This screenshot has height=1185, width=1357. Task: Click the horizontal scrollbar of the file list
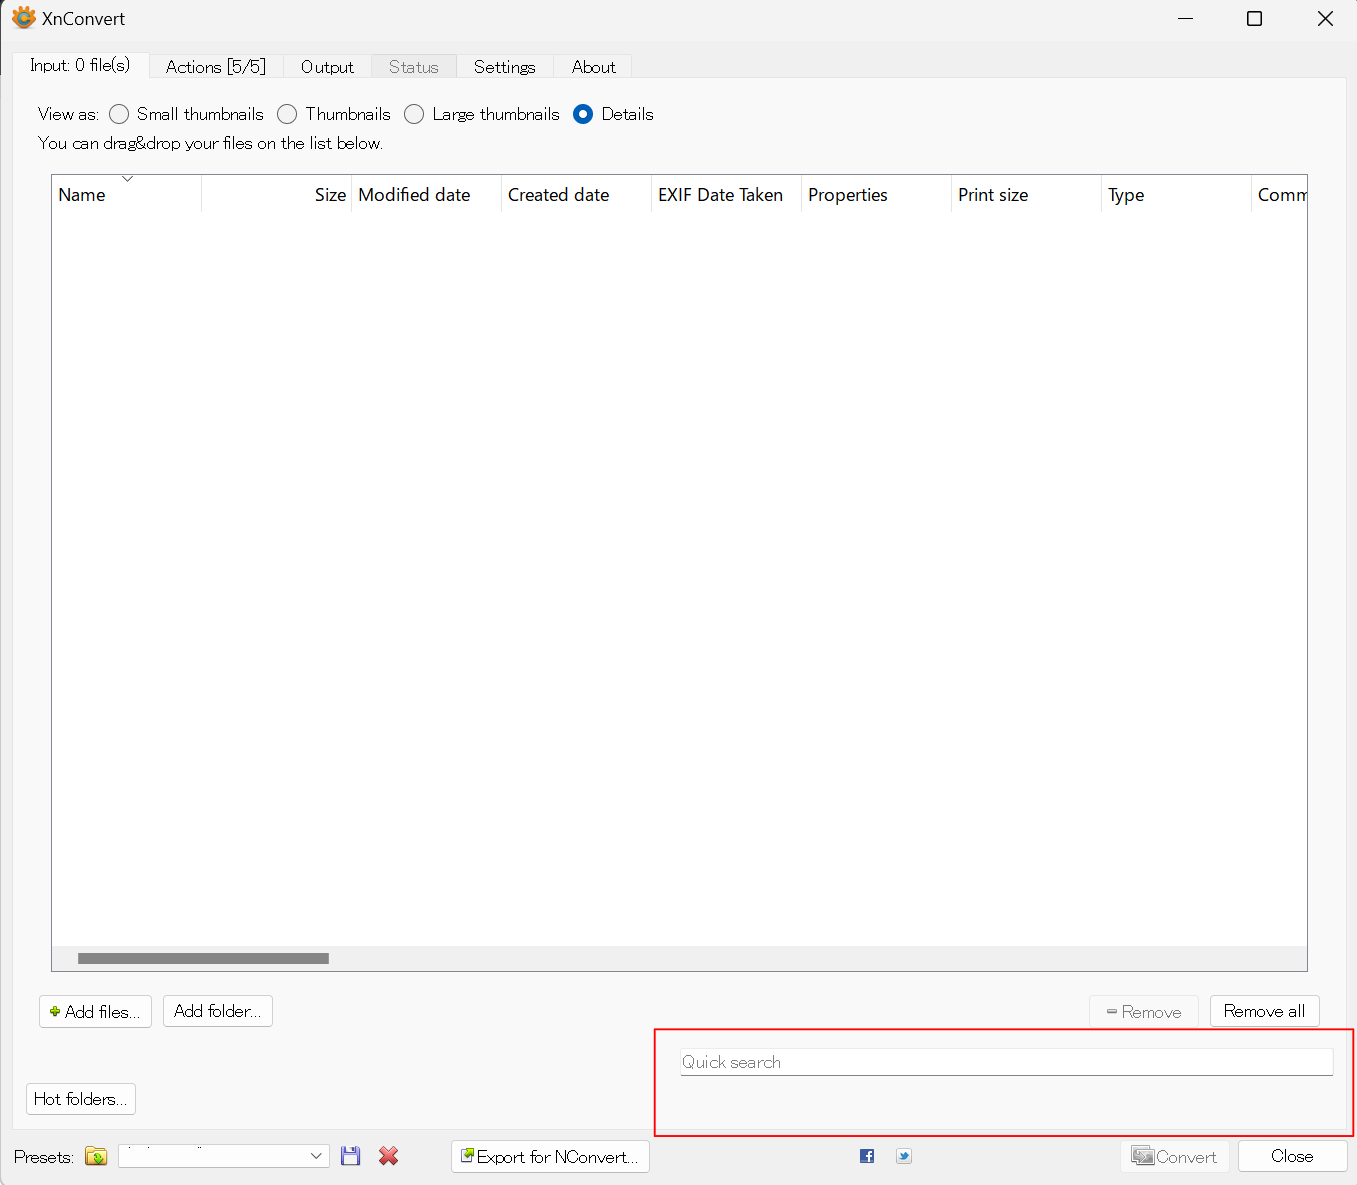pyautogui.click(x=203, y=958)
